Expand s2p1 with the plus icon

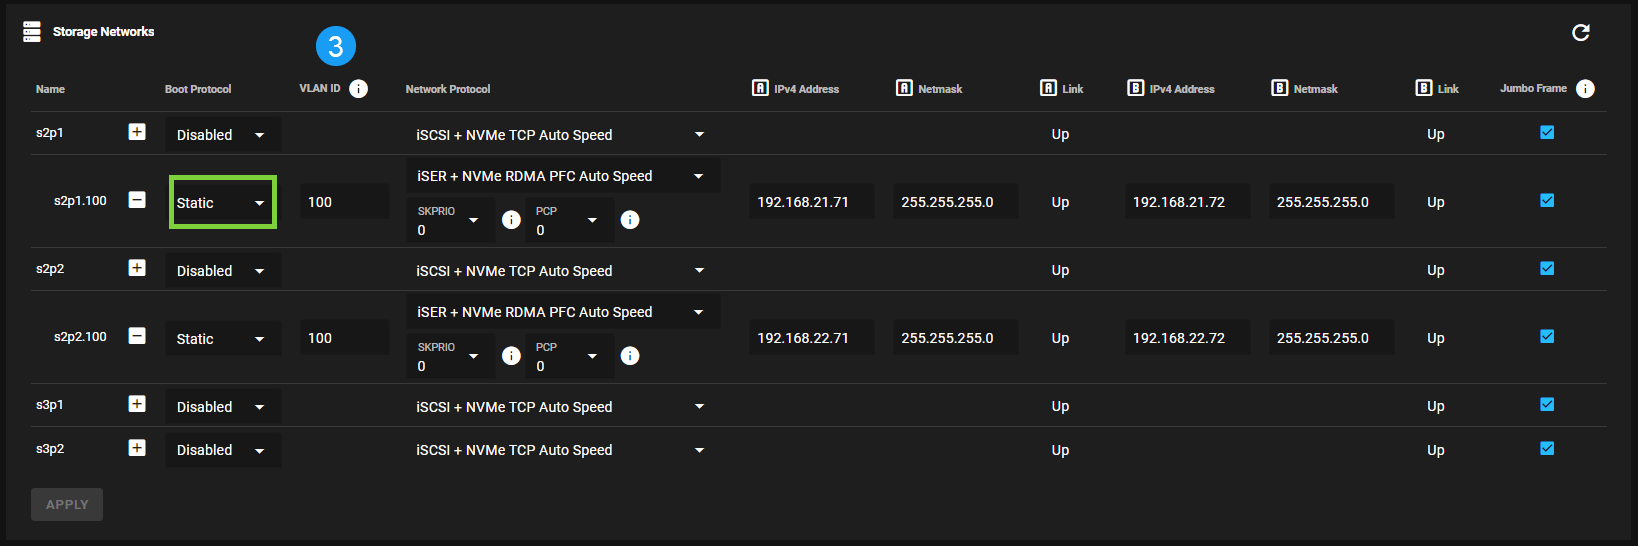[137, 132]
